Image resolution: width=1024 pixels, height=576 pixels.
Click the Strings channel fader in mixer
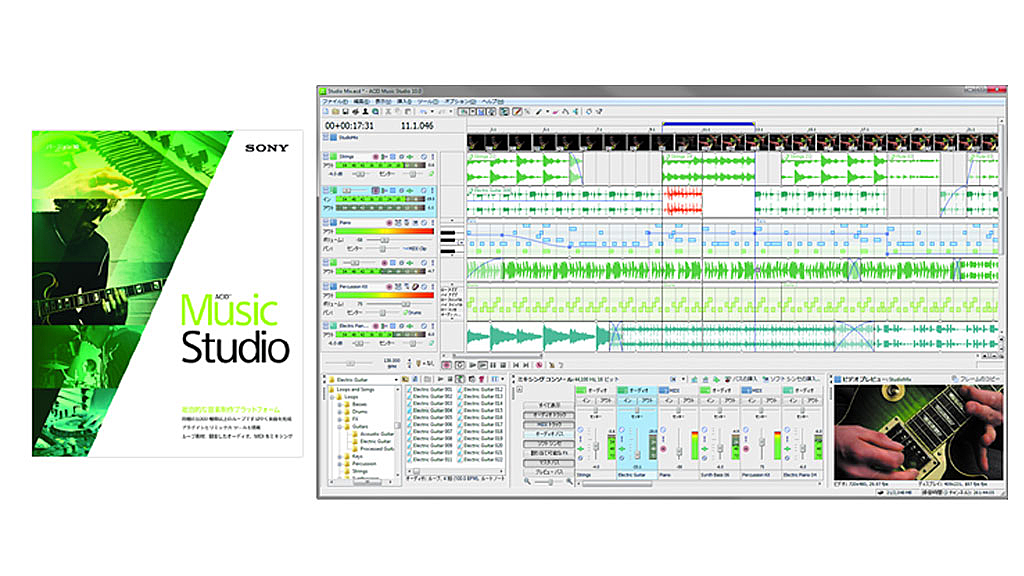click(x=596, y=447)
